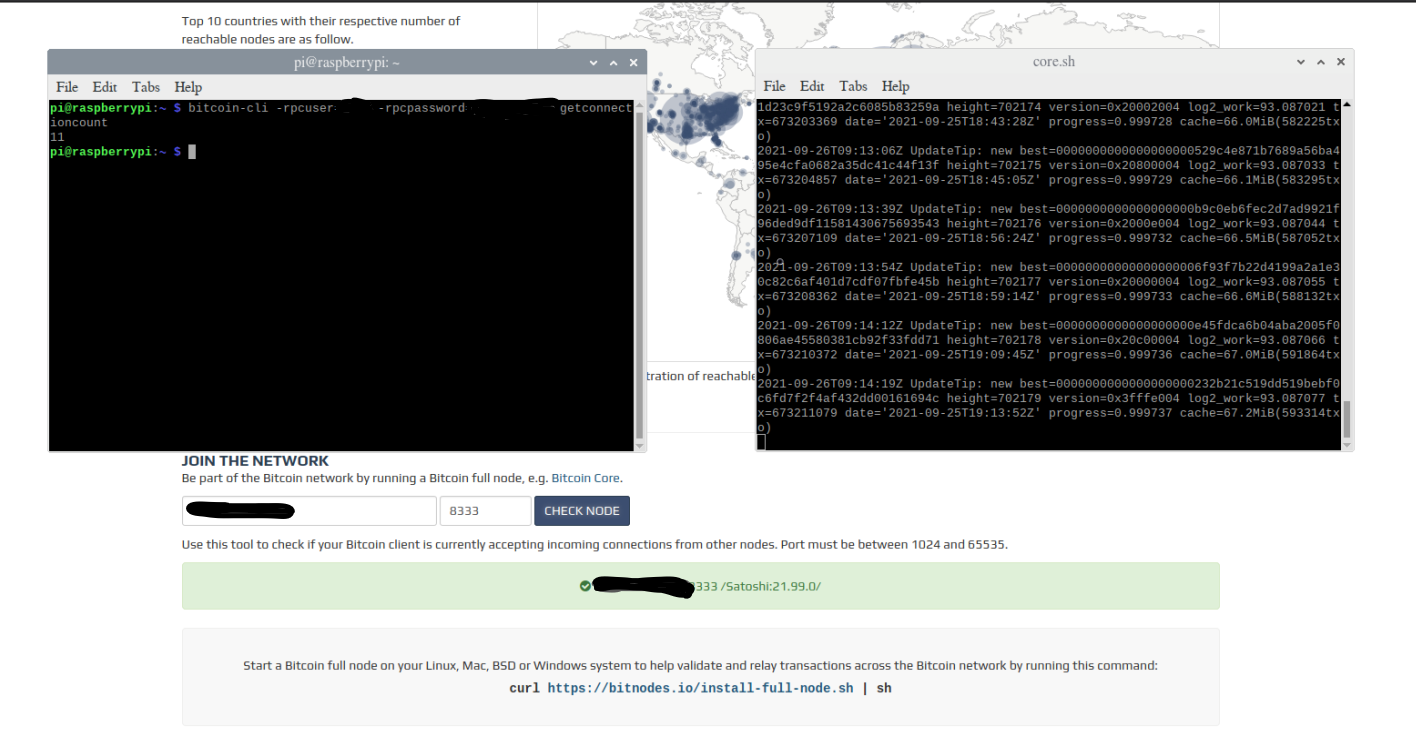Click the scroll-up arrow in core.sh window

1346,105
